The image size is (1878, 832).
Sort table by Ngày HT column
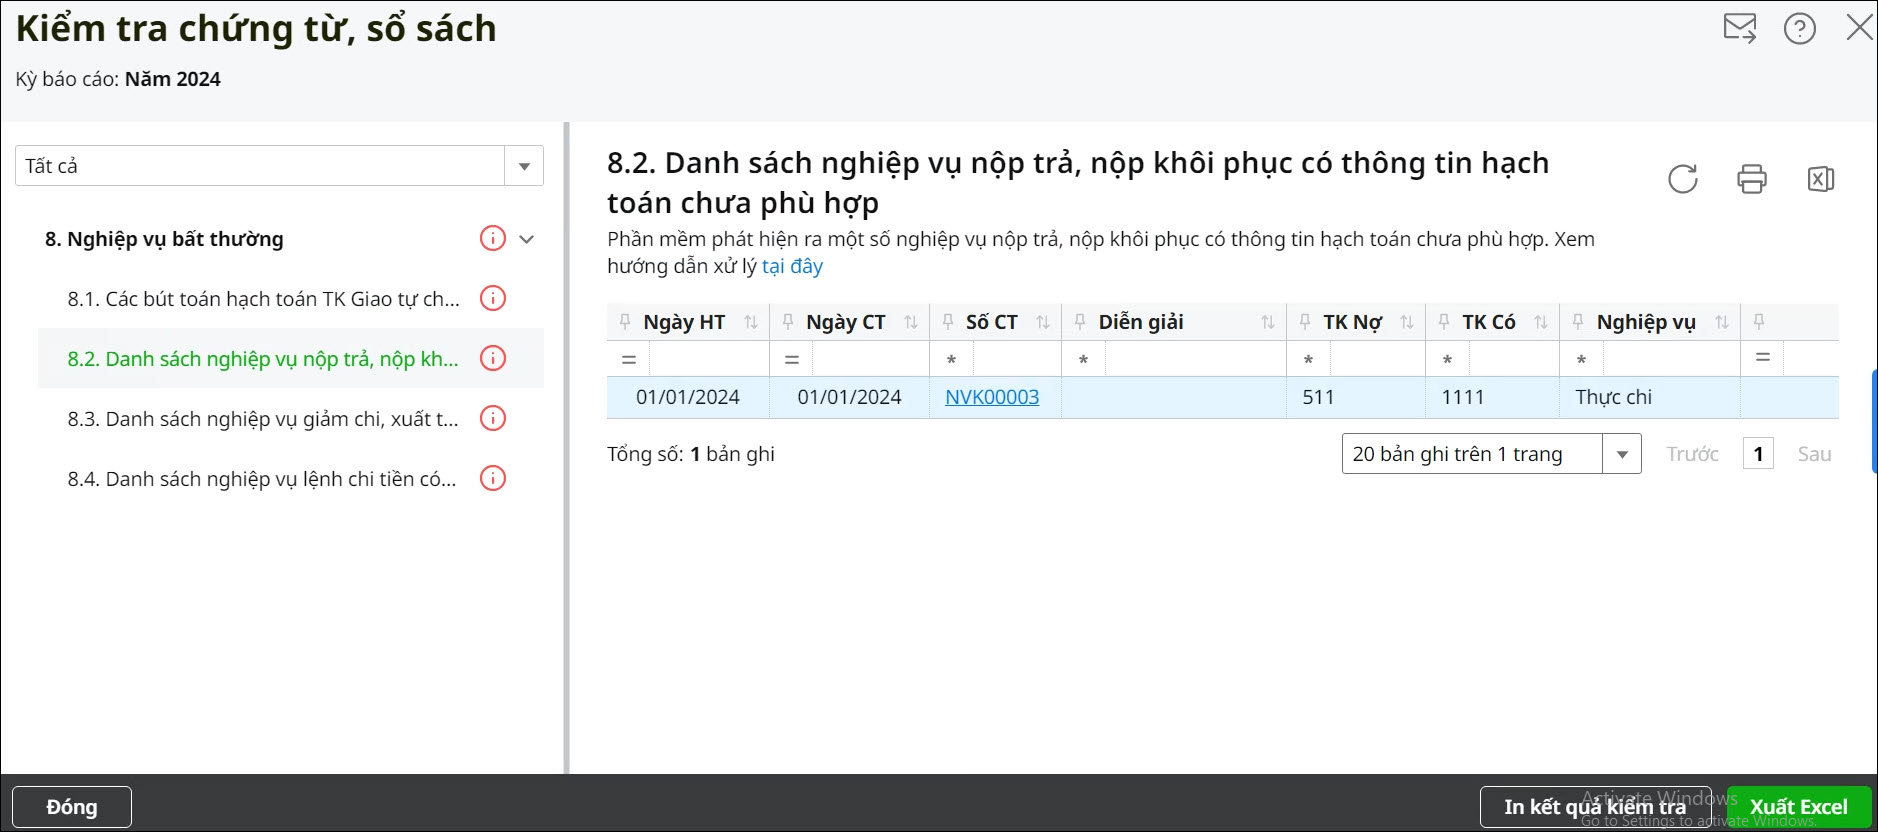pos(751,322)
